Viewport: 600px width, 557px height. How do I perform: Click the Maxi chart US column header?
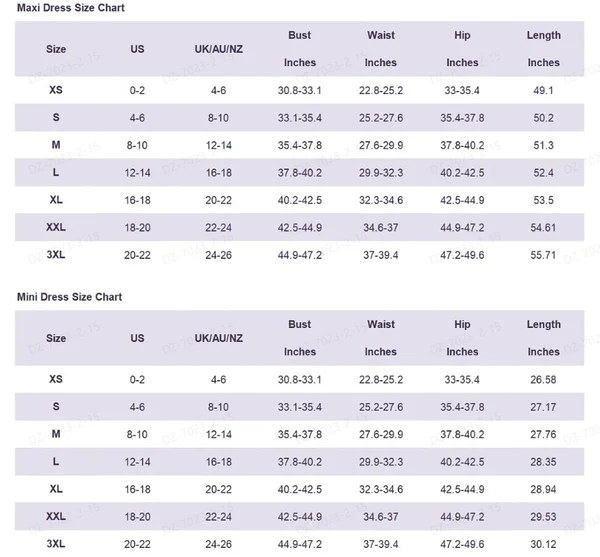[137, 49]
